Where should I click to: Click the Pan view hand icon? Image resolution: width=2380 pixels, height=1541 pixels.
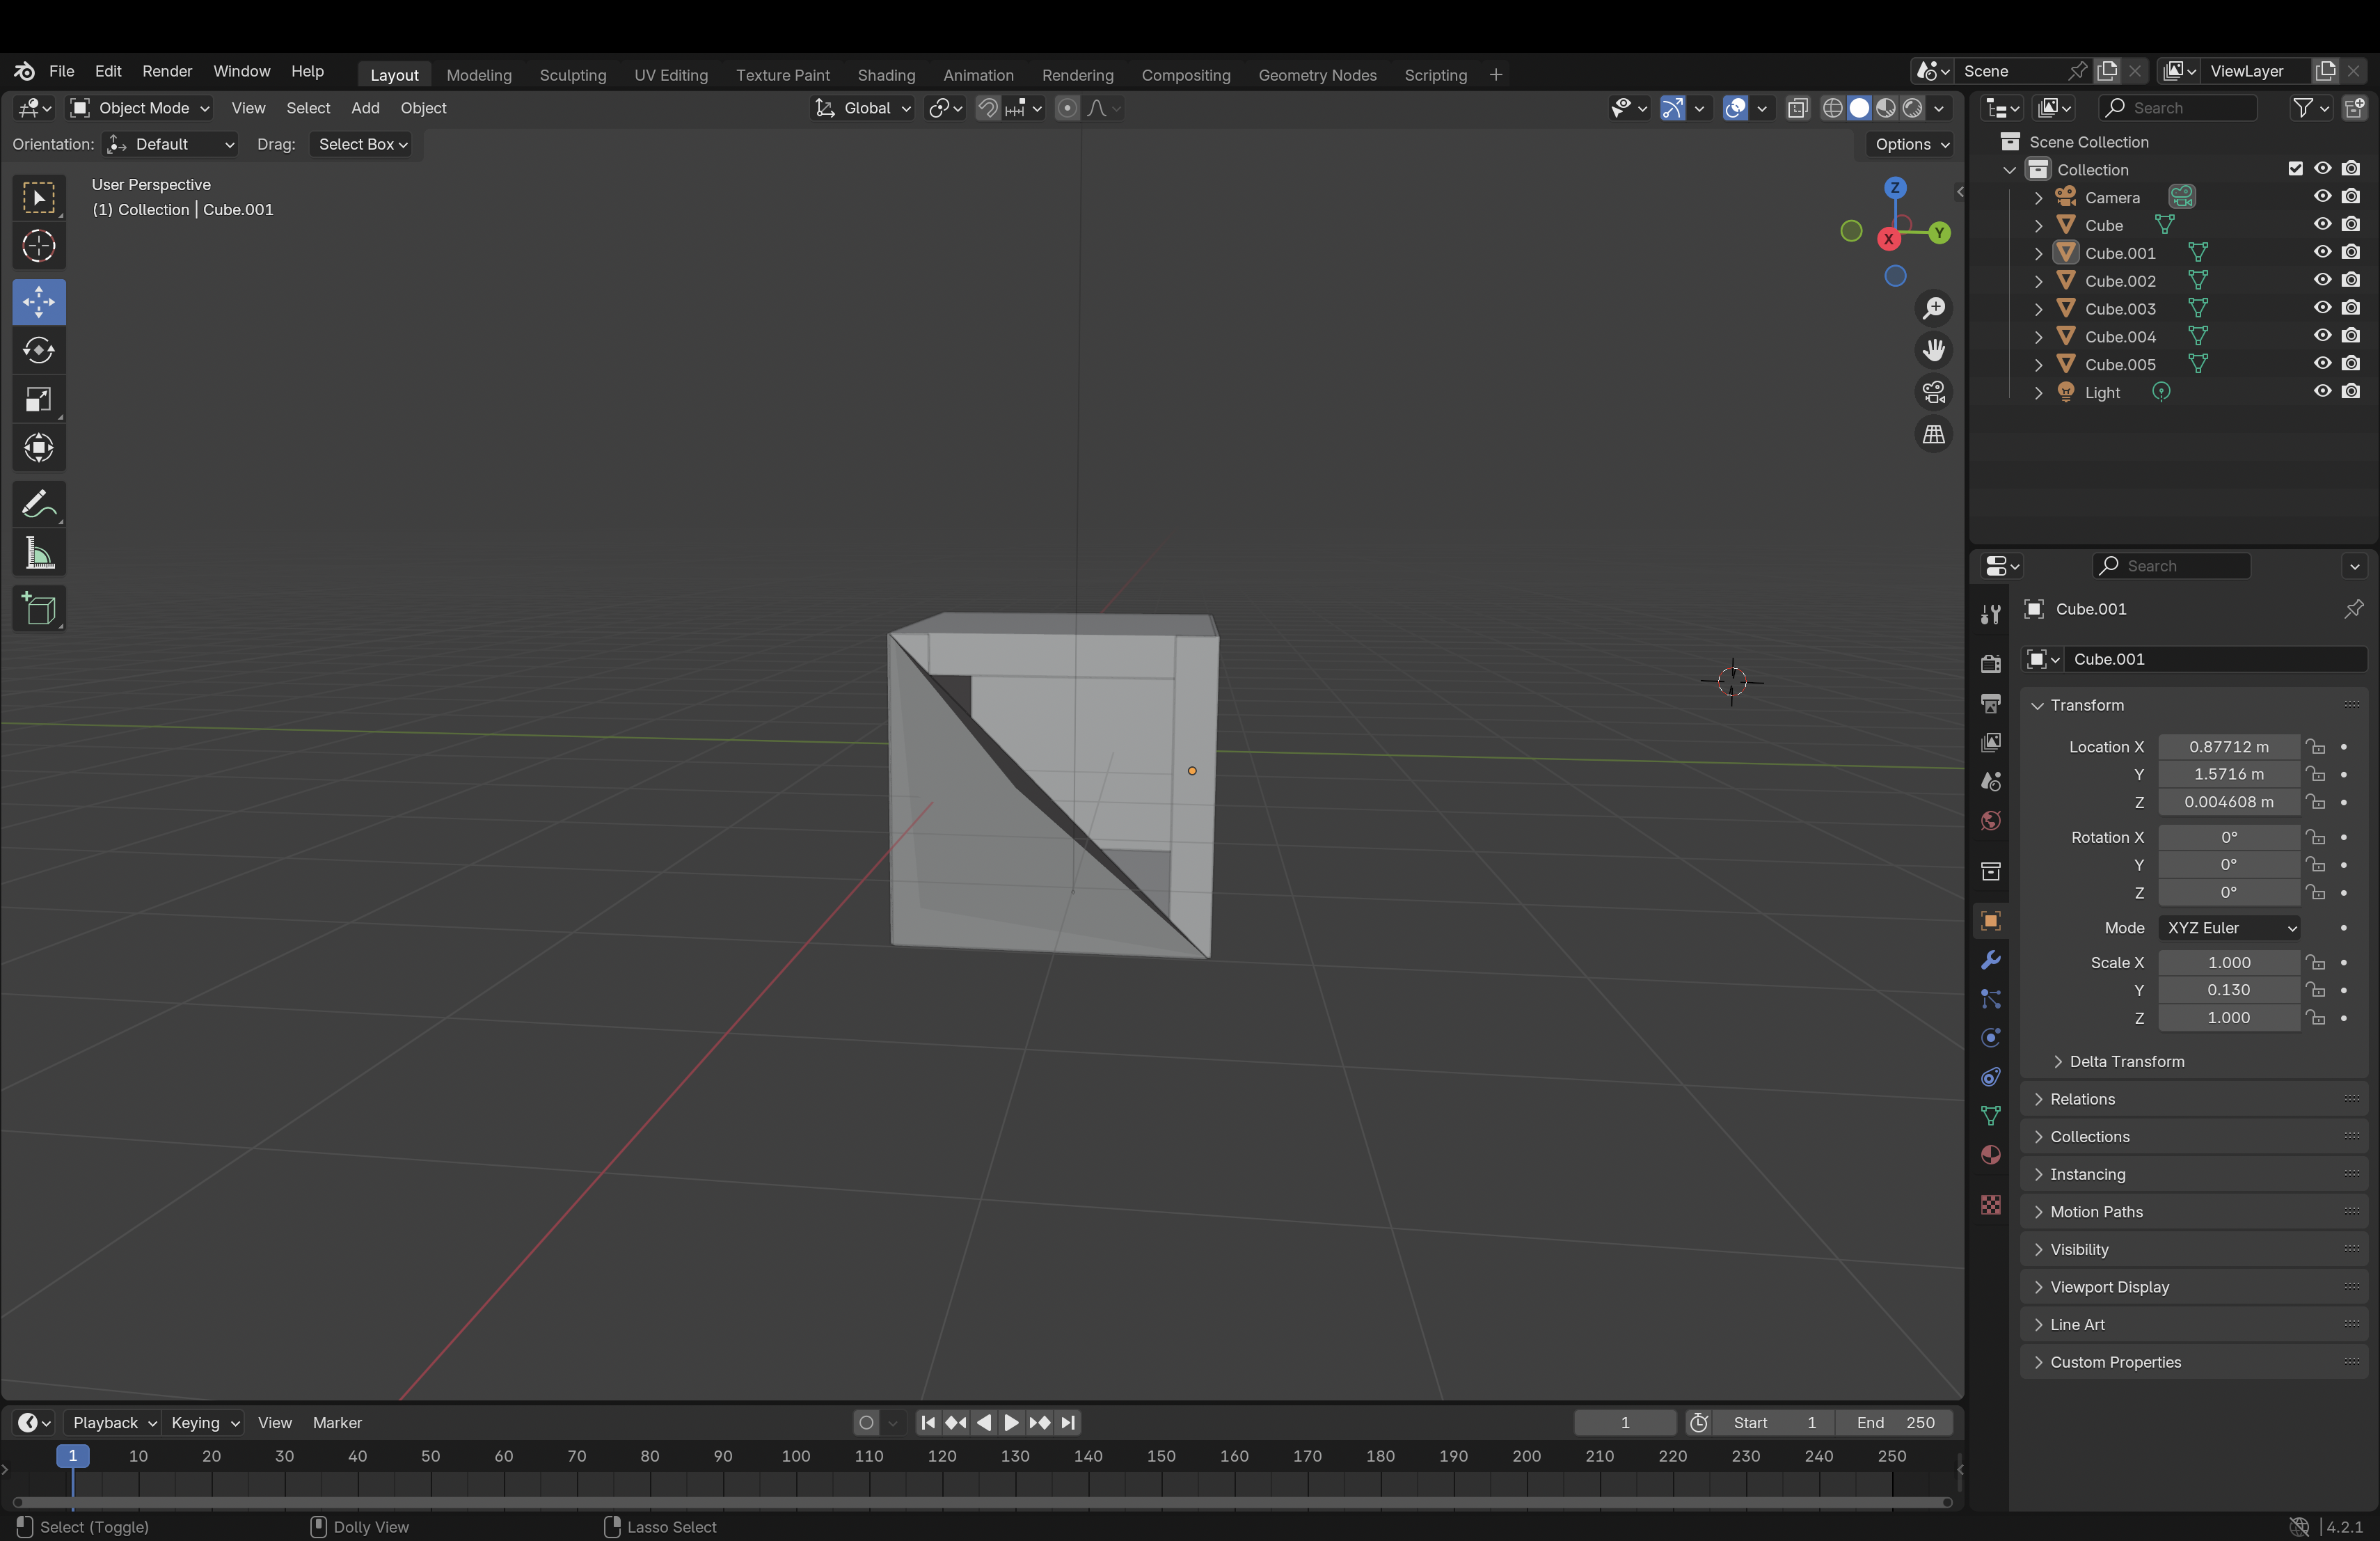coord(1934,351)
